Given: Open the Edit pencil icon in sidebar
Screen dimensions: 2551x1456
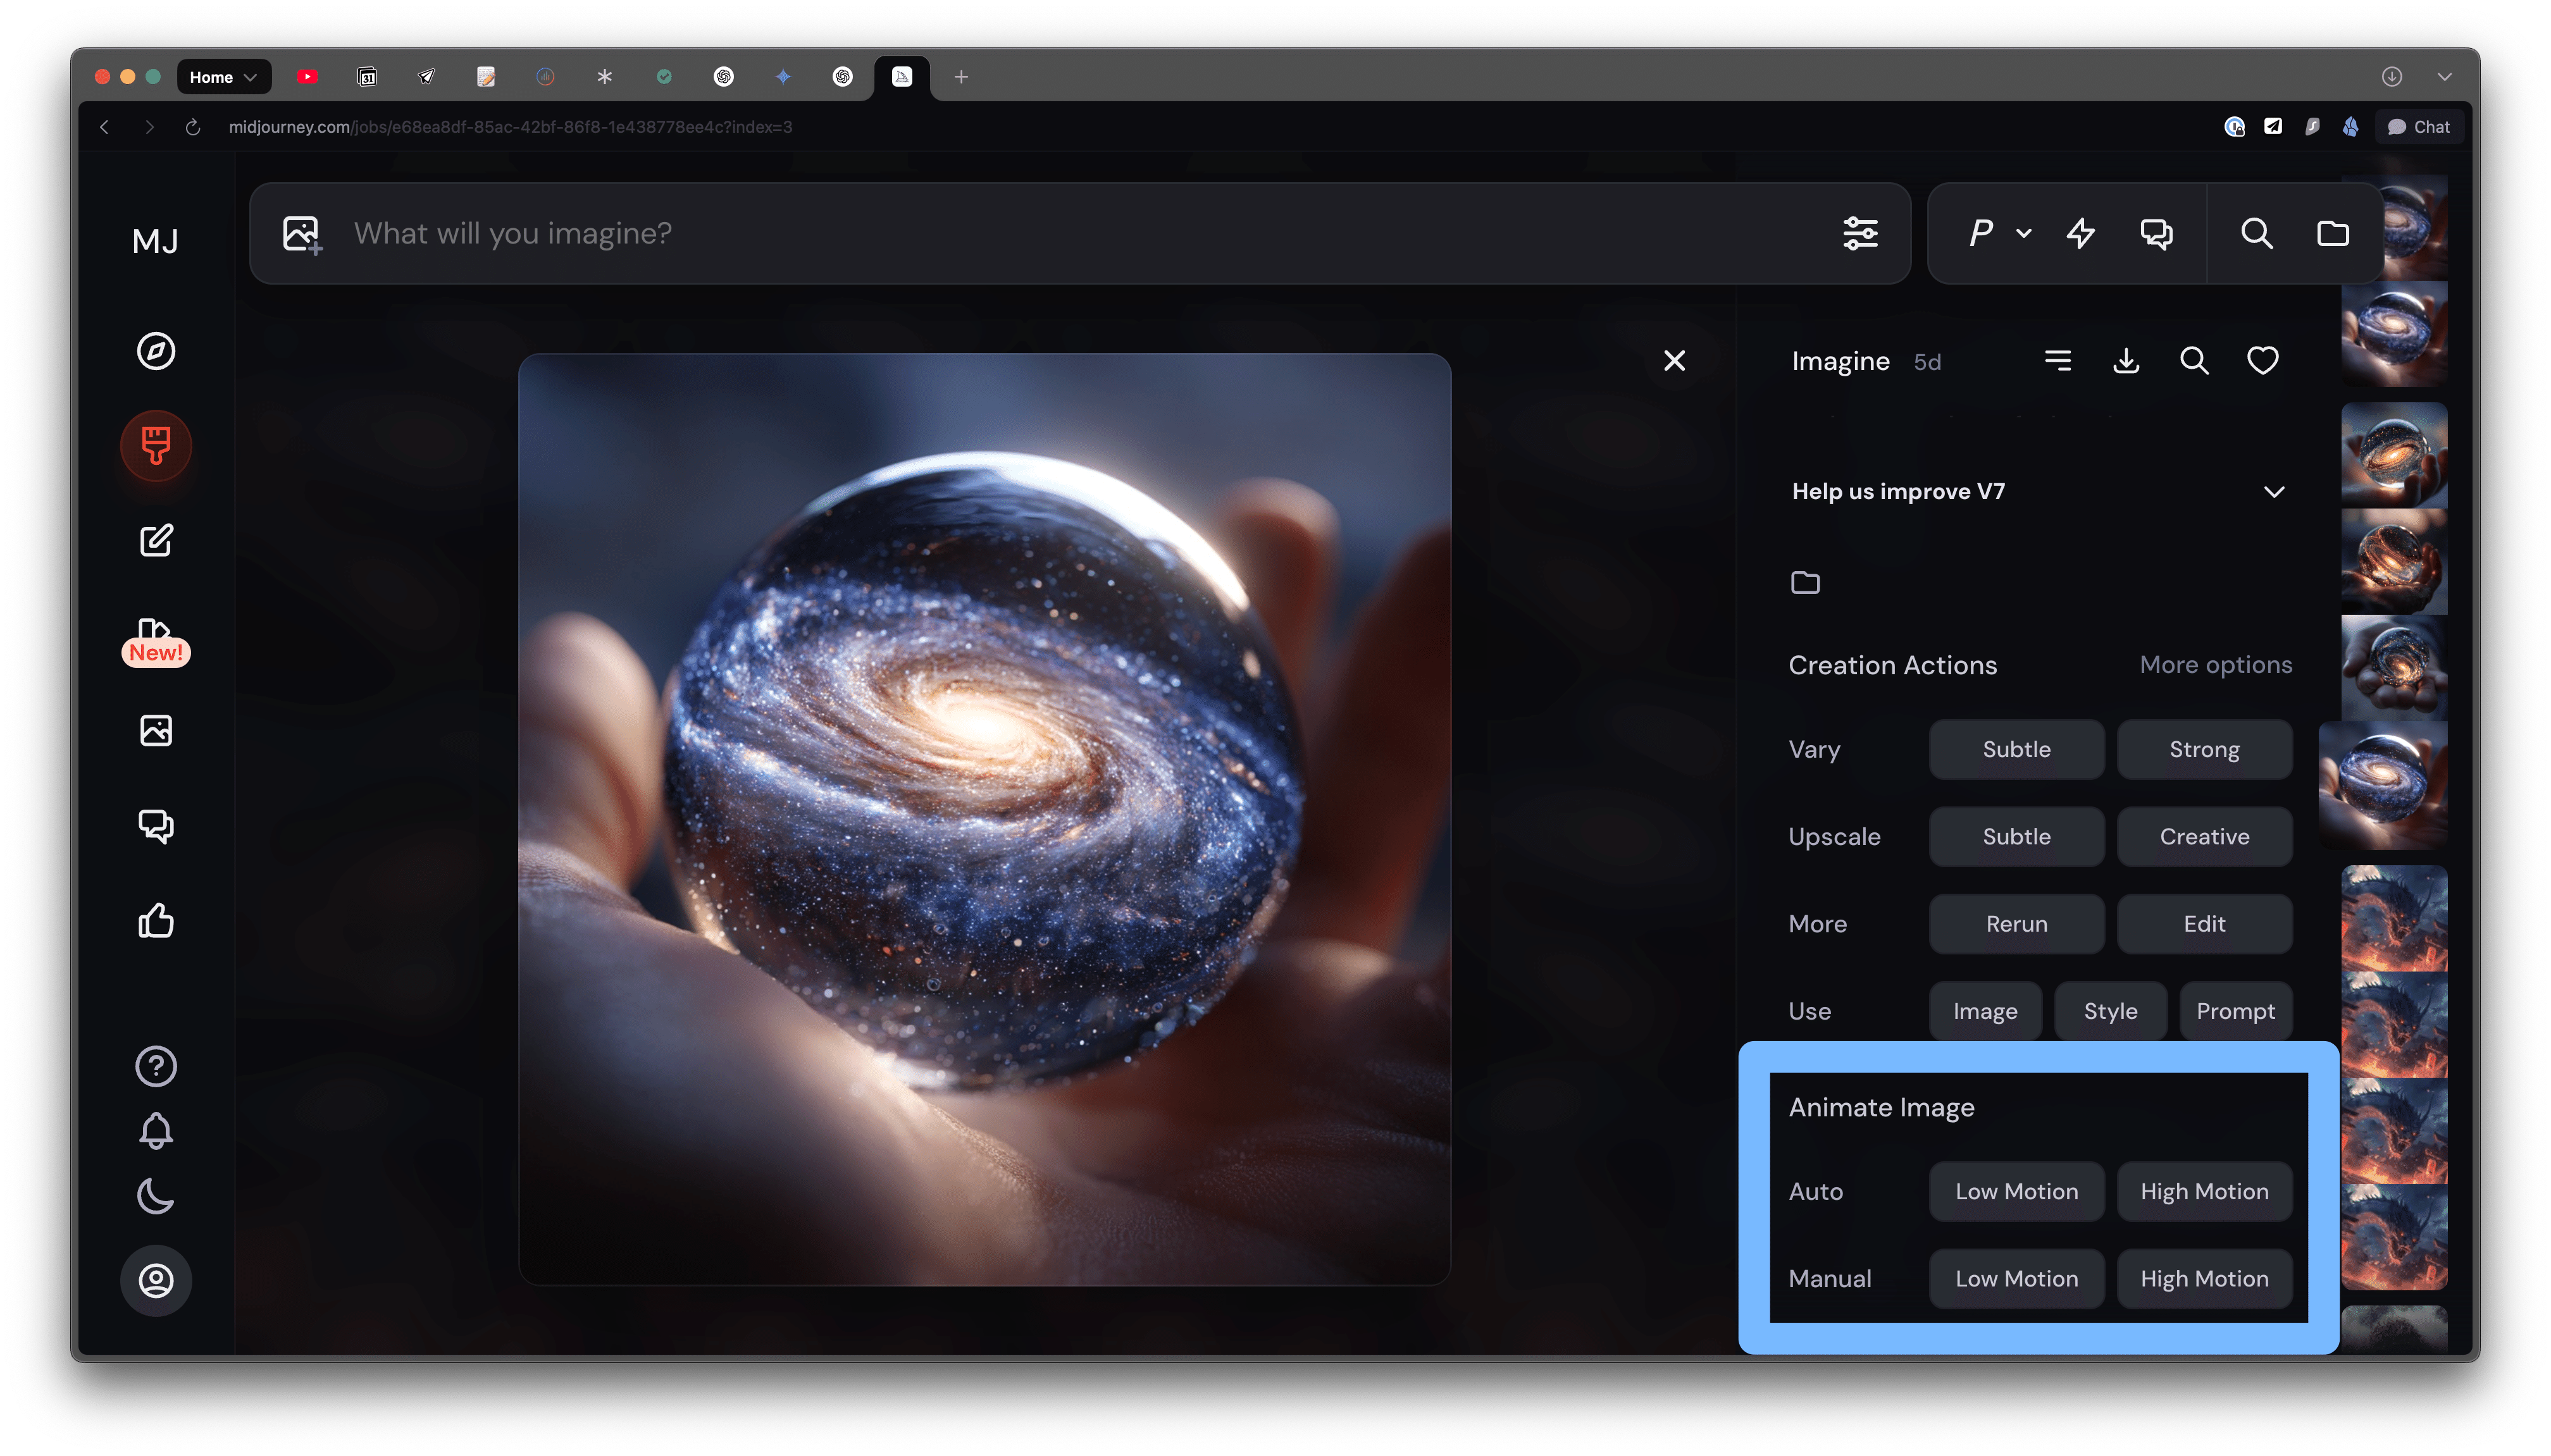Looking at the screenshot, I should pyautogui.click(x=156, y=540).
